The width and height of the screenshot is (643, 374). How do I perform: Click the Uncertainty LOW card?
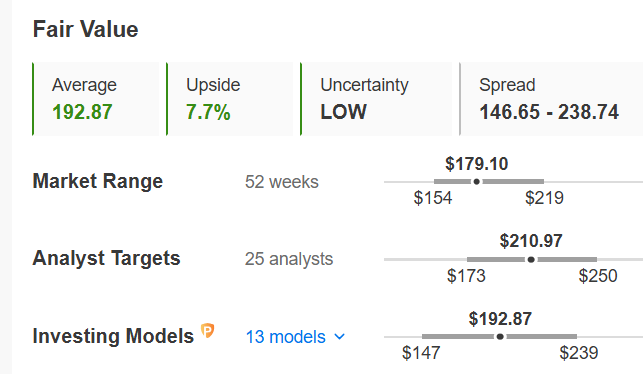376,99
